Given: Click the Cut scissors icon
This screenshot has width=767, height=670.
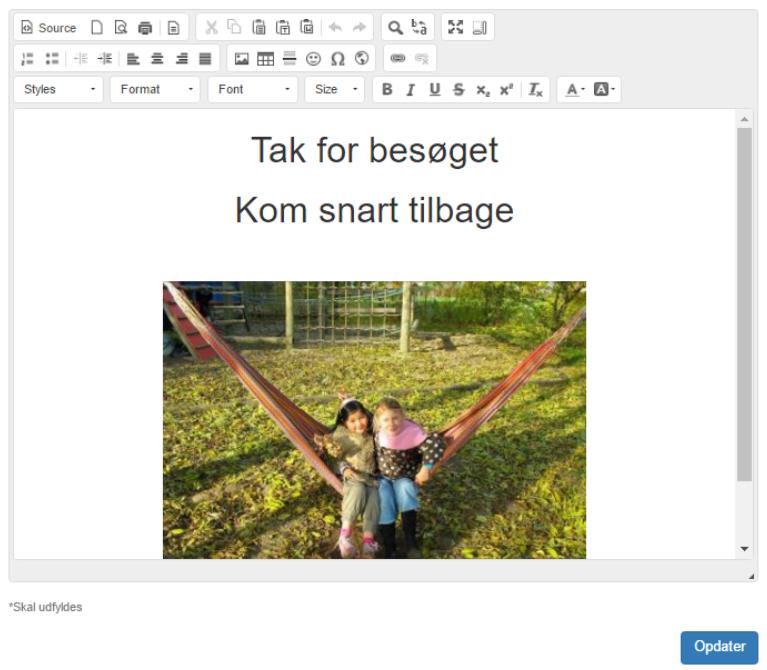Looking at the screenshot, I should click(211, 27).
